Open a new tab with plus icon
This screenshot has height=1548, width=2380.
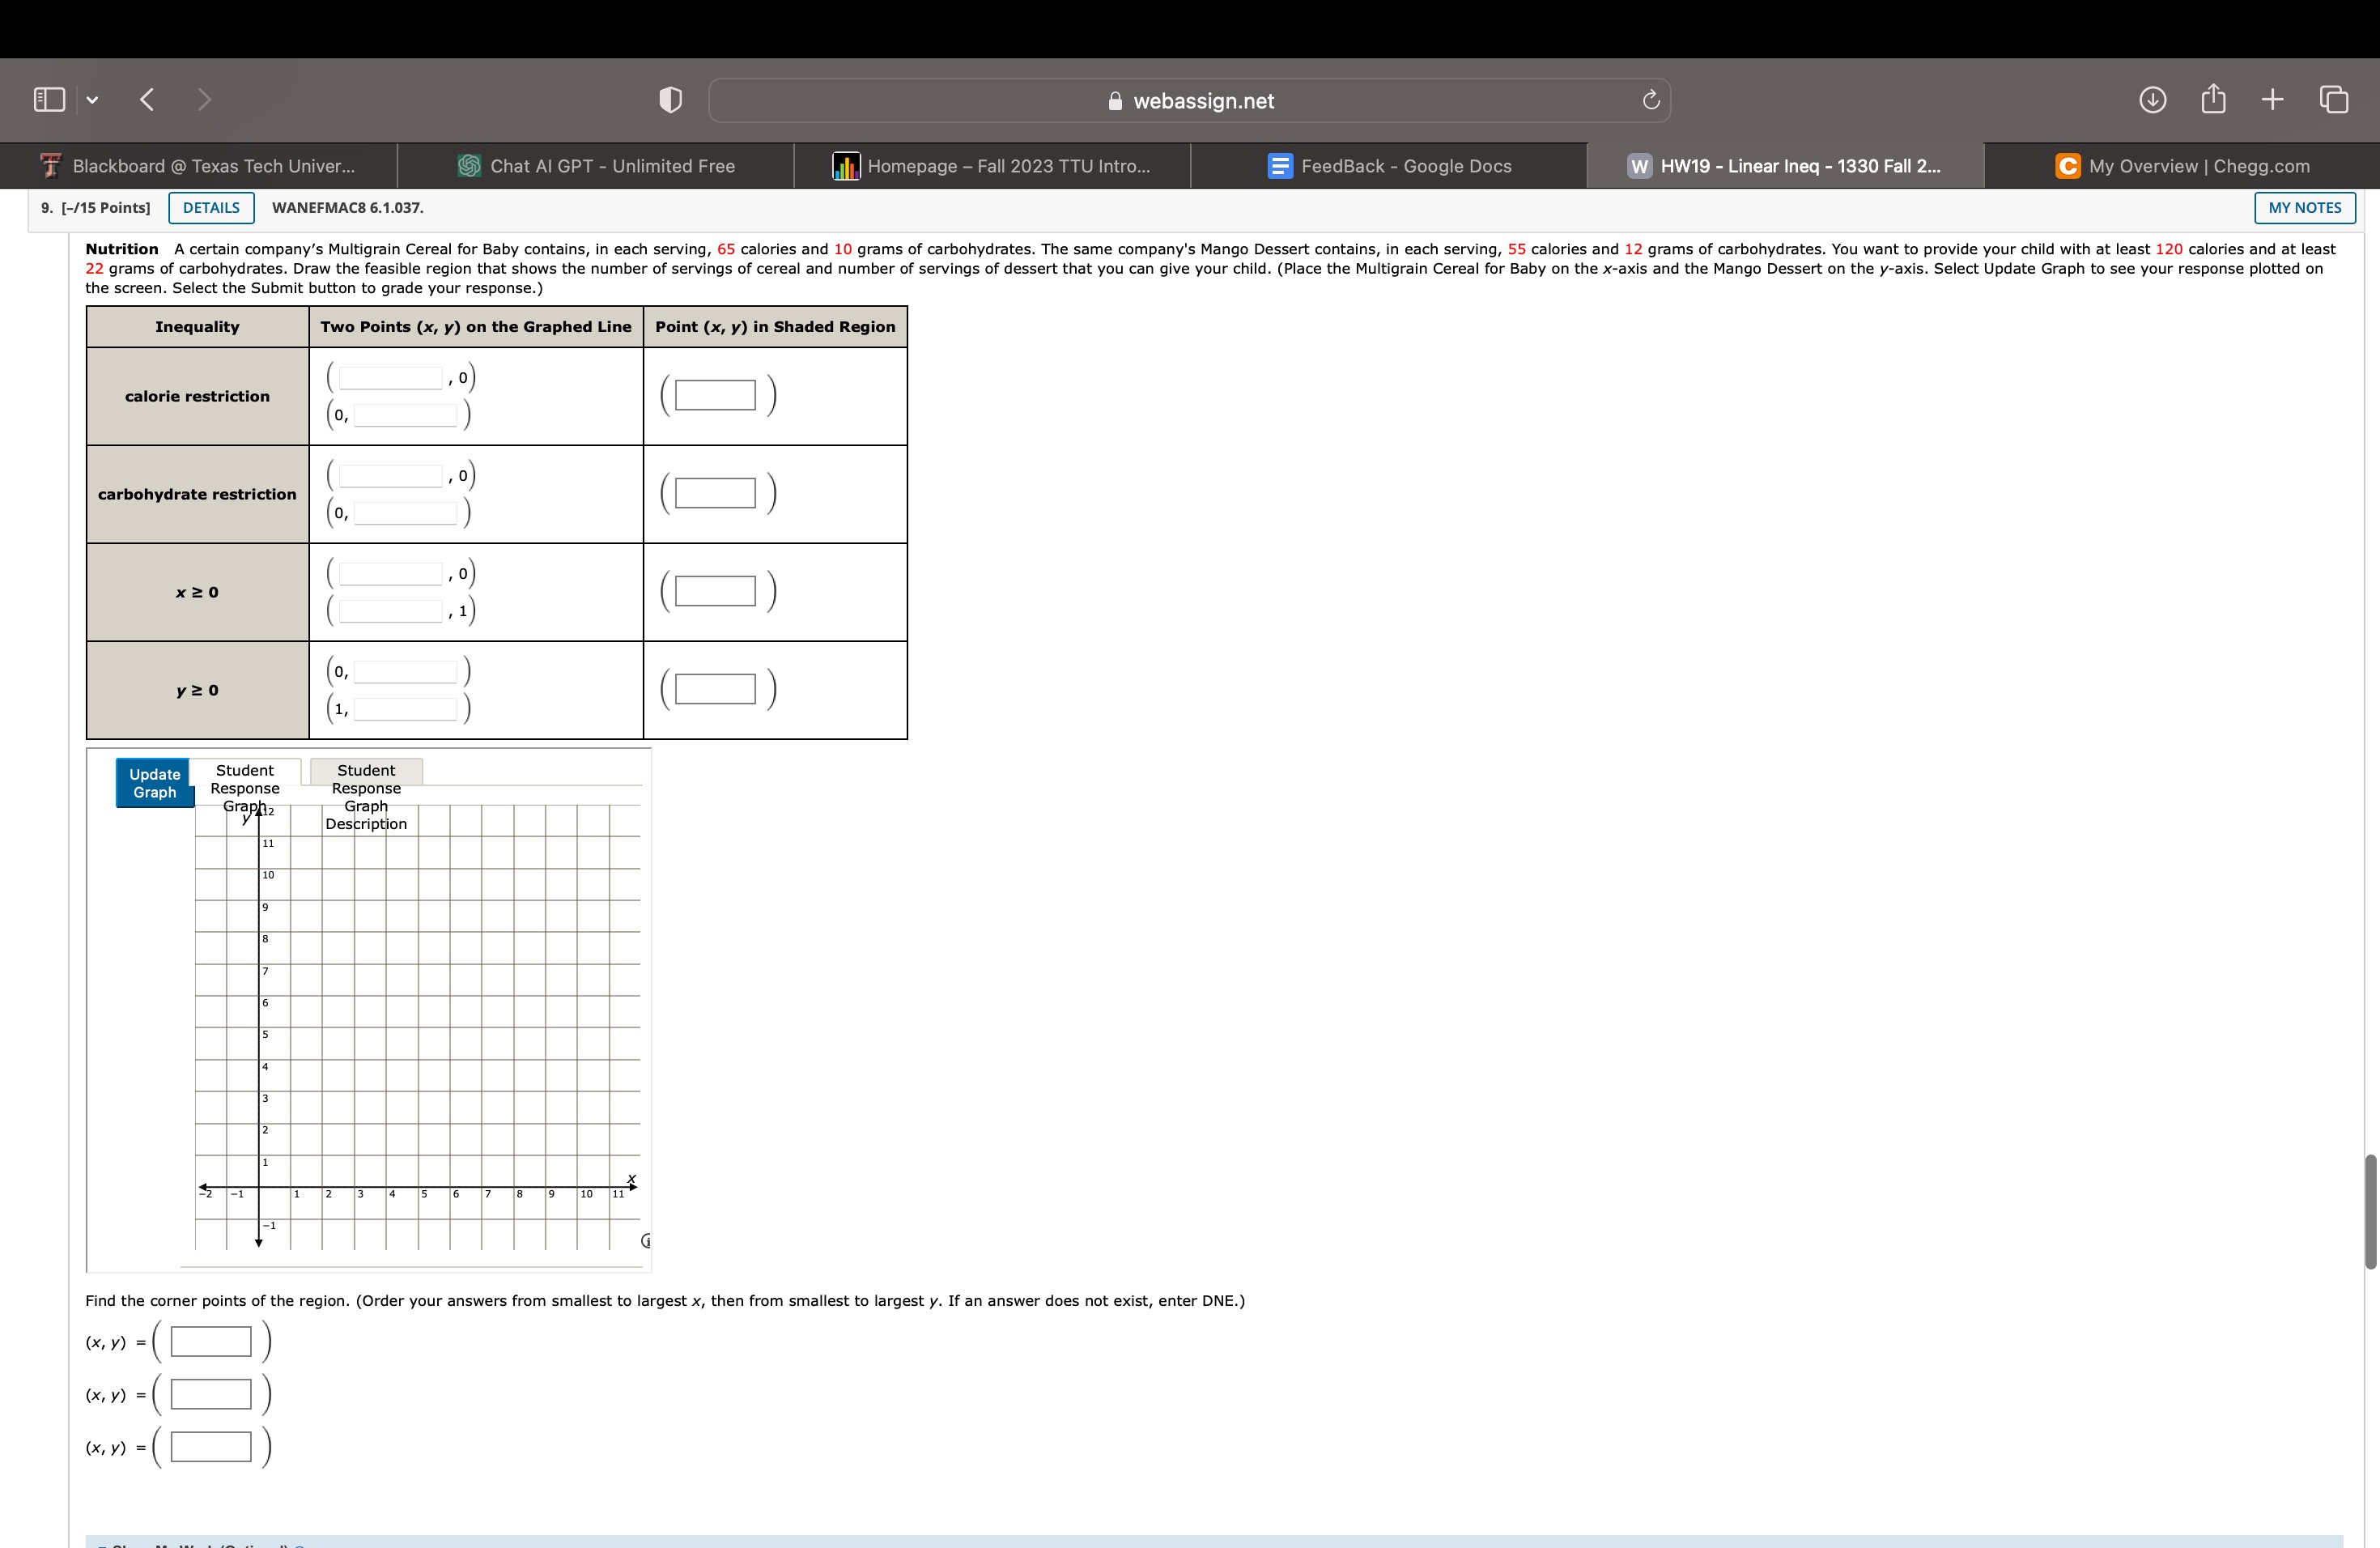point(2272,99)
